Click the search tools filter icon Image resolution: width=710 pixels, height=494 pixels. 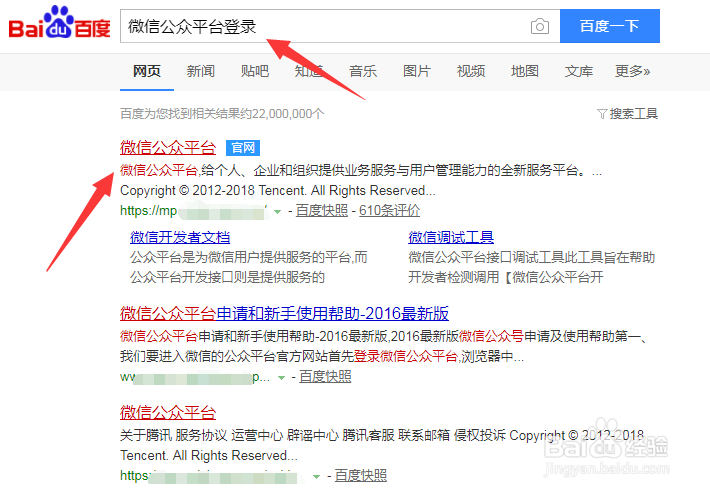point(602,114)
